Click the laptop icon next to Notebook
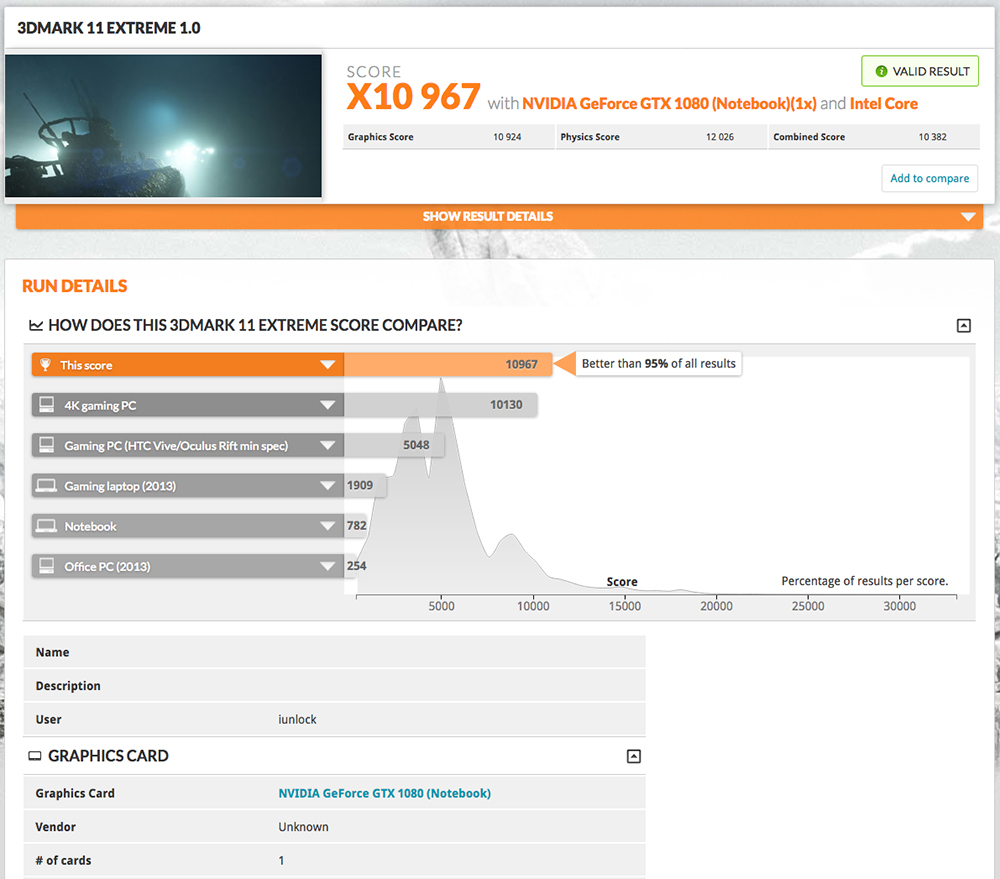The height and width of the screenshot is (879, 1000). point(46,526)
